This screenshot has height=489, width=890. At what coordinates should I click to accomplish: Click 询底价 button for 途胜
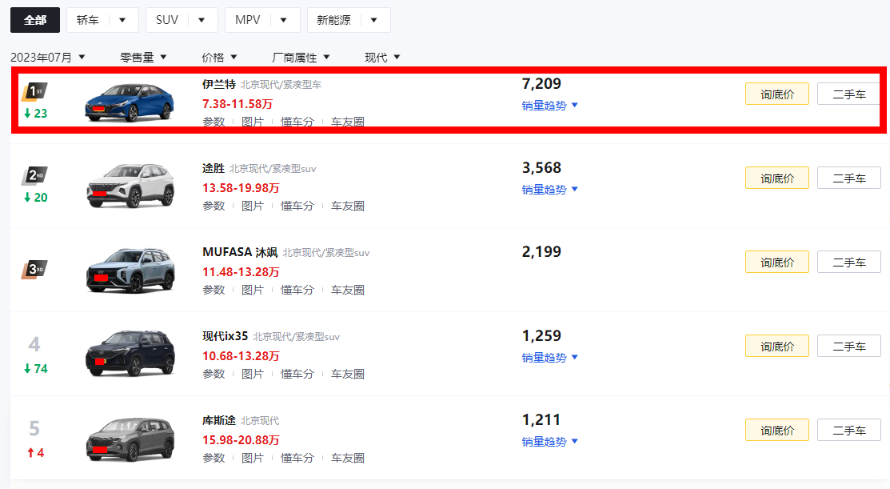coord(777,178)
